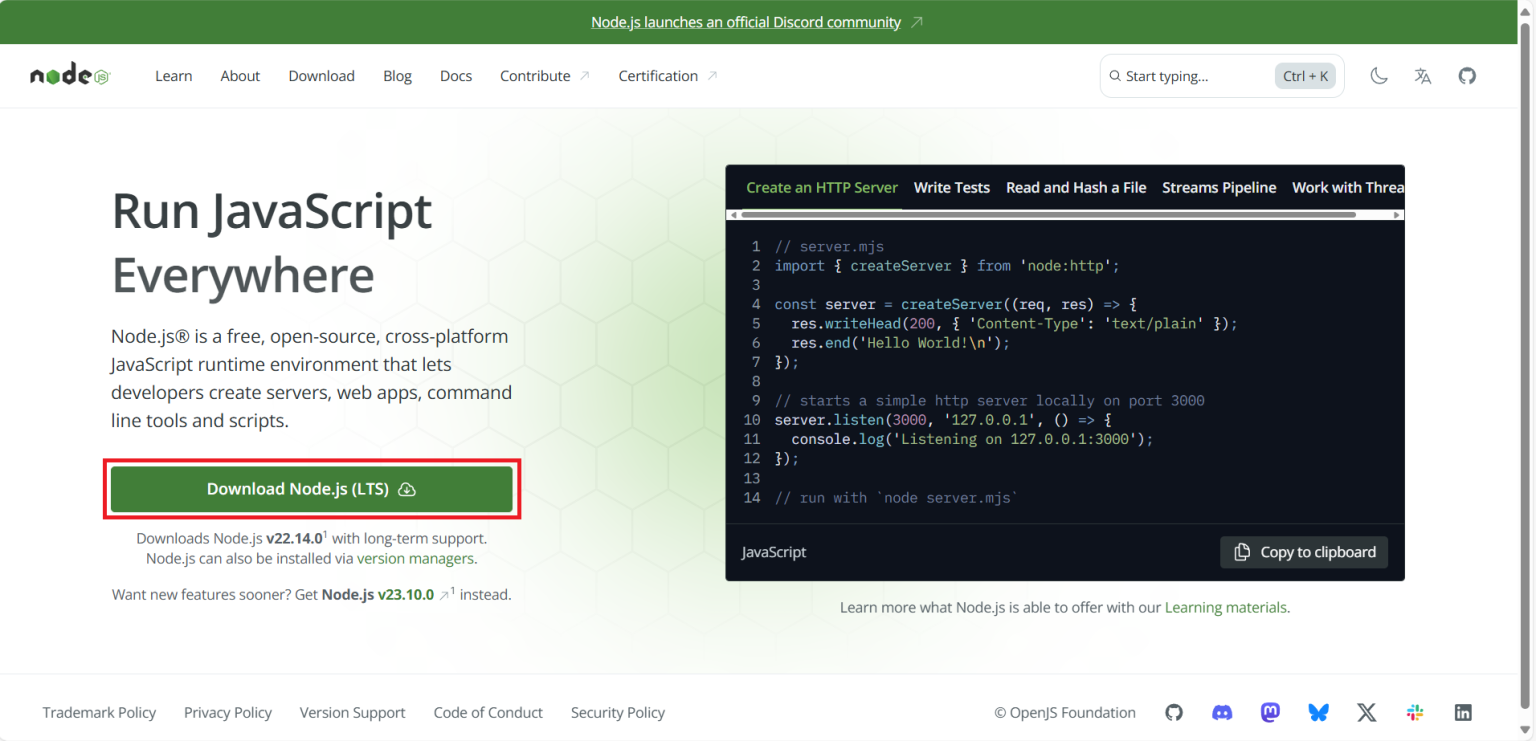The image size is (1536, 741).
Task: Click the Mastodon icon in the footer
Action: point(1270,712)
